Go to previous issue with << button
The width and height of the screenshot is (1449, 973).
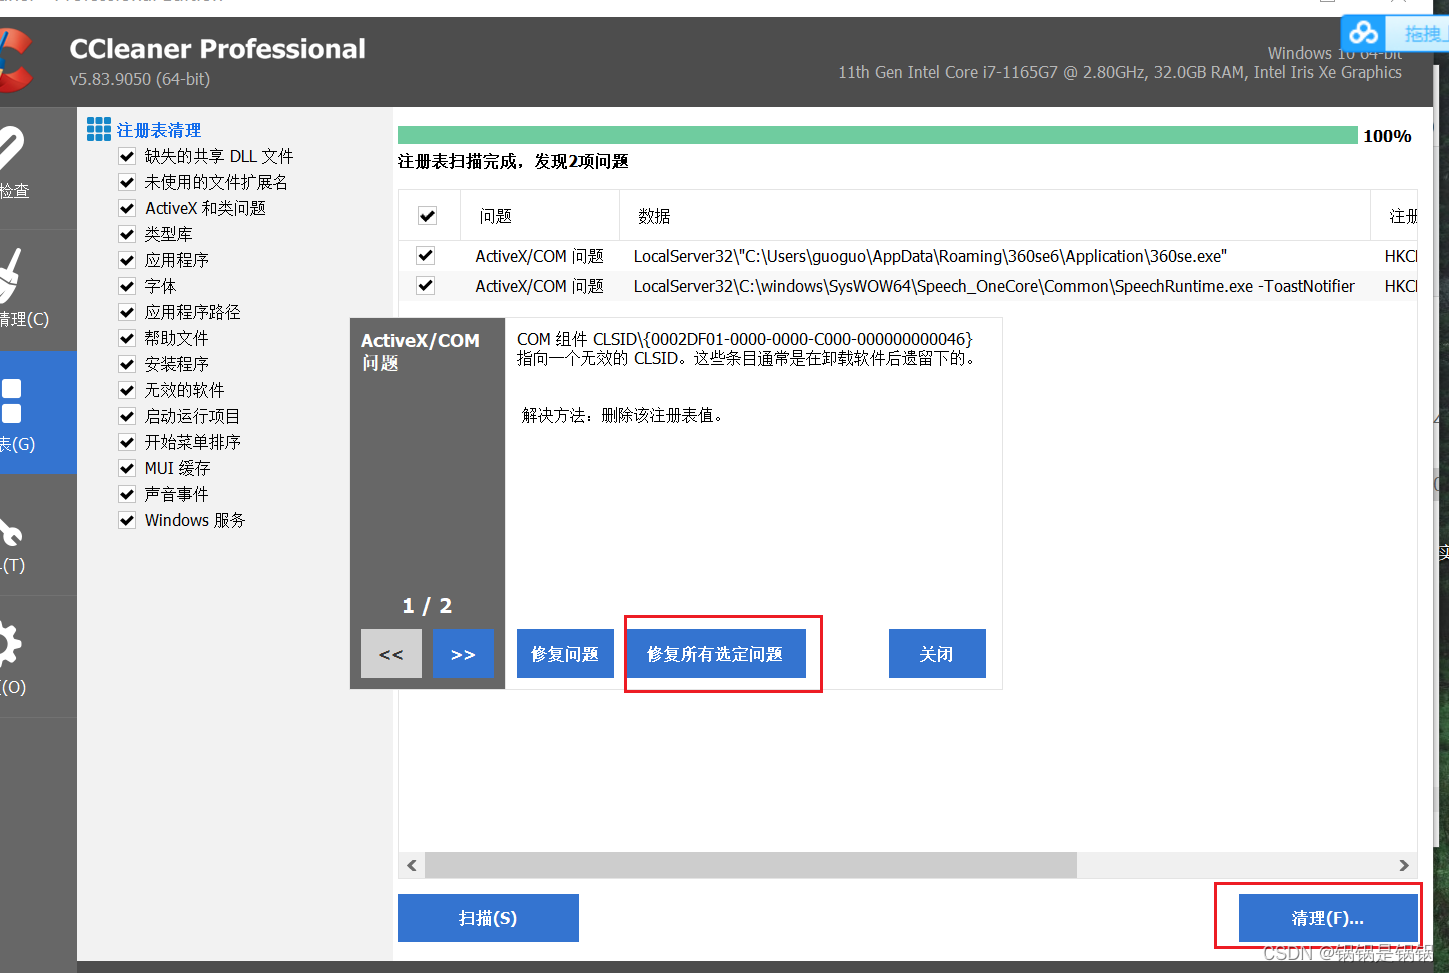(391, 654)
